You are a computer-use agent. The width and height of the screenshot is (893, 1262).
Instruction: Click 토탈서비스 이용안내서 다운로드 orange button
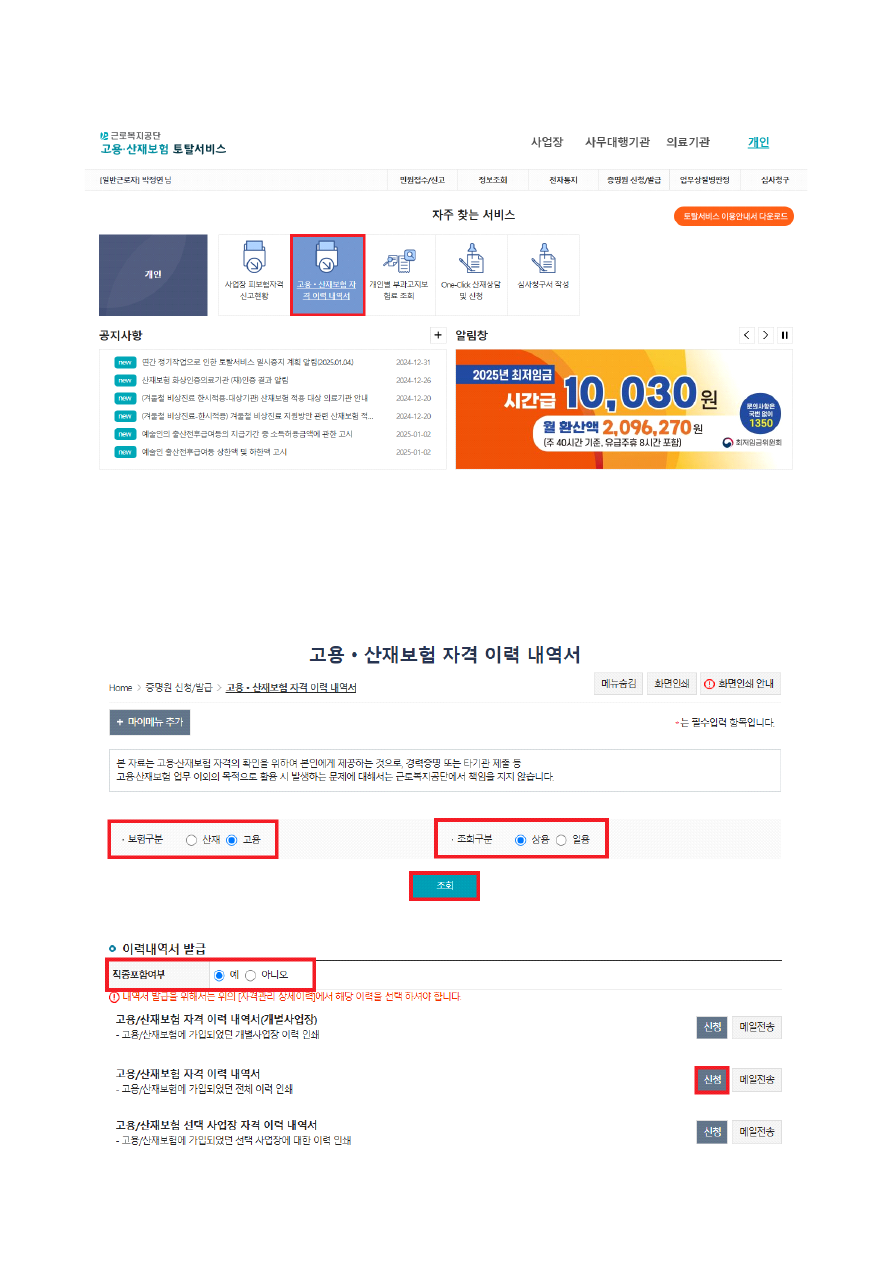[734, 216]
